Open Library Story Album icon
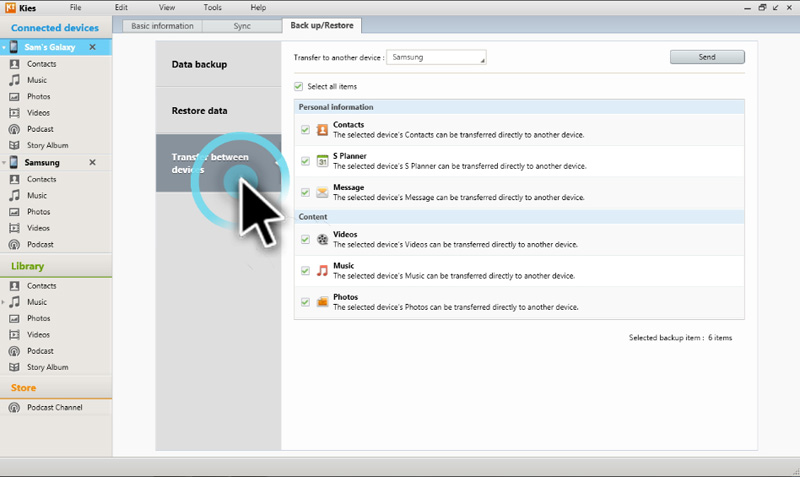The height and width of the screenshot is (477, 800). pyautogui.click(x=14, y=367)
